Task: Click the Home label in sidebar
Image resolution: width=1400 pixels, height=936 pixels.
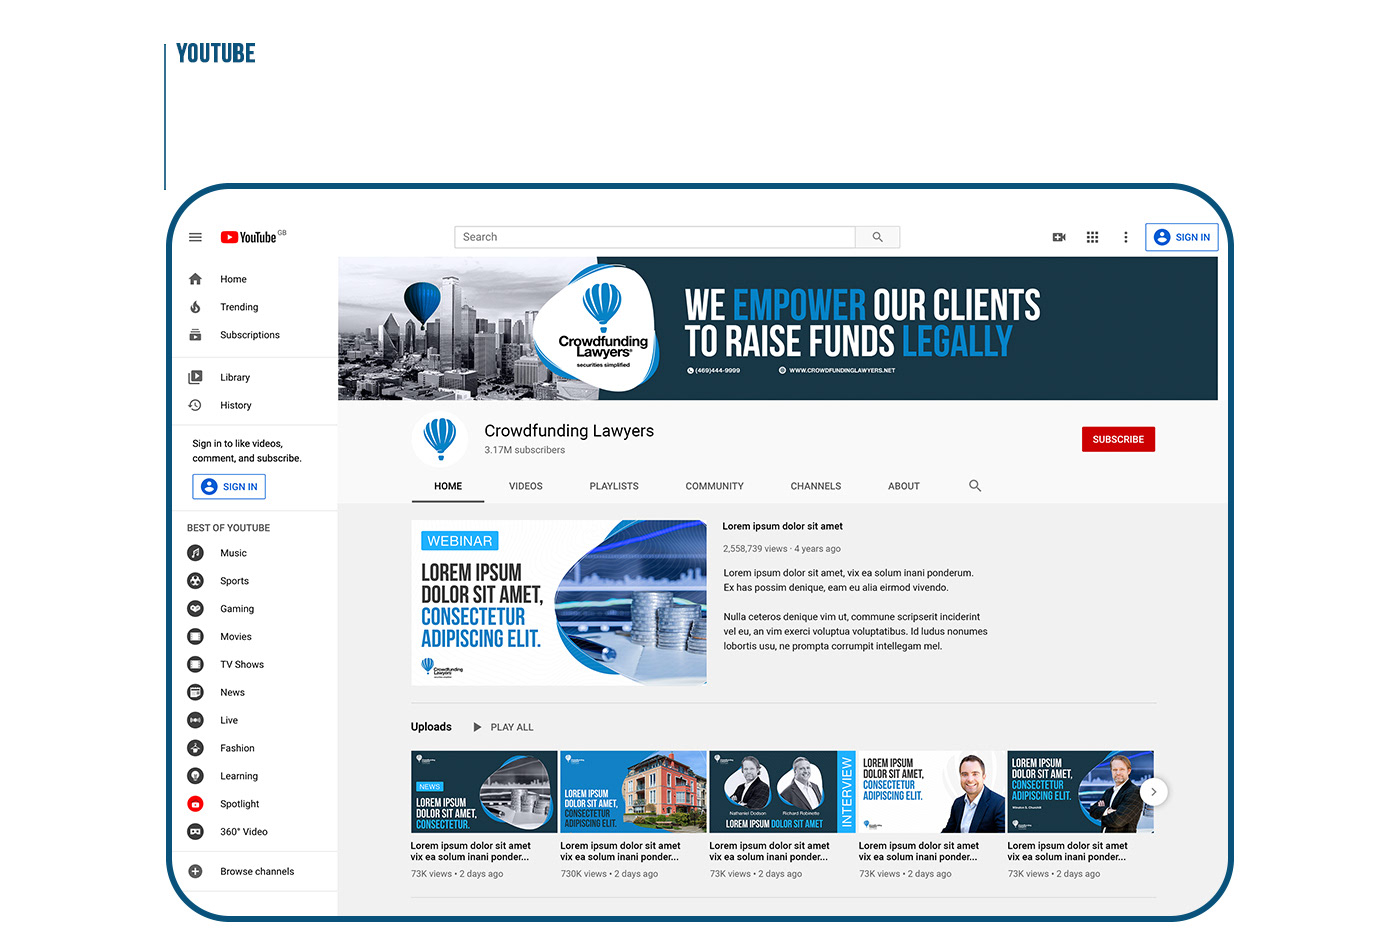Action: 233,279
